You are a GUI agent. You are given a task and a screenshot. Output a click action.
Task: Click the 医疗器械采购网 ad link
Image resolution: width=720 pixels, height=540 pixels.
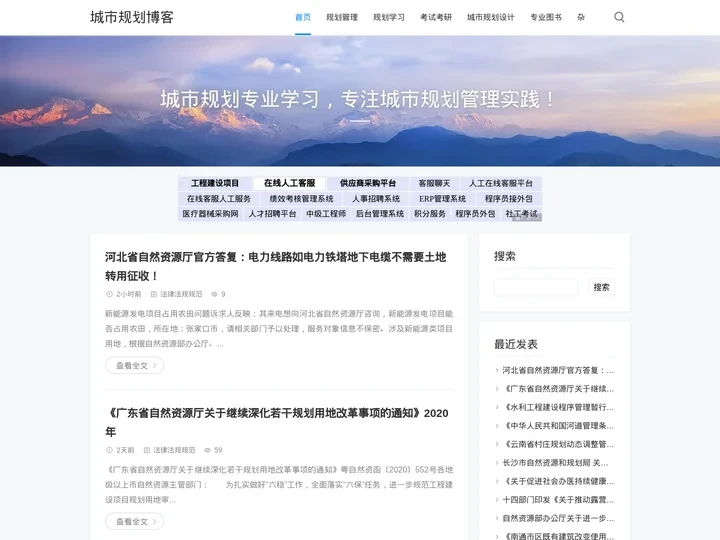tap(210, 214)
